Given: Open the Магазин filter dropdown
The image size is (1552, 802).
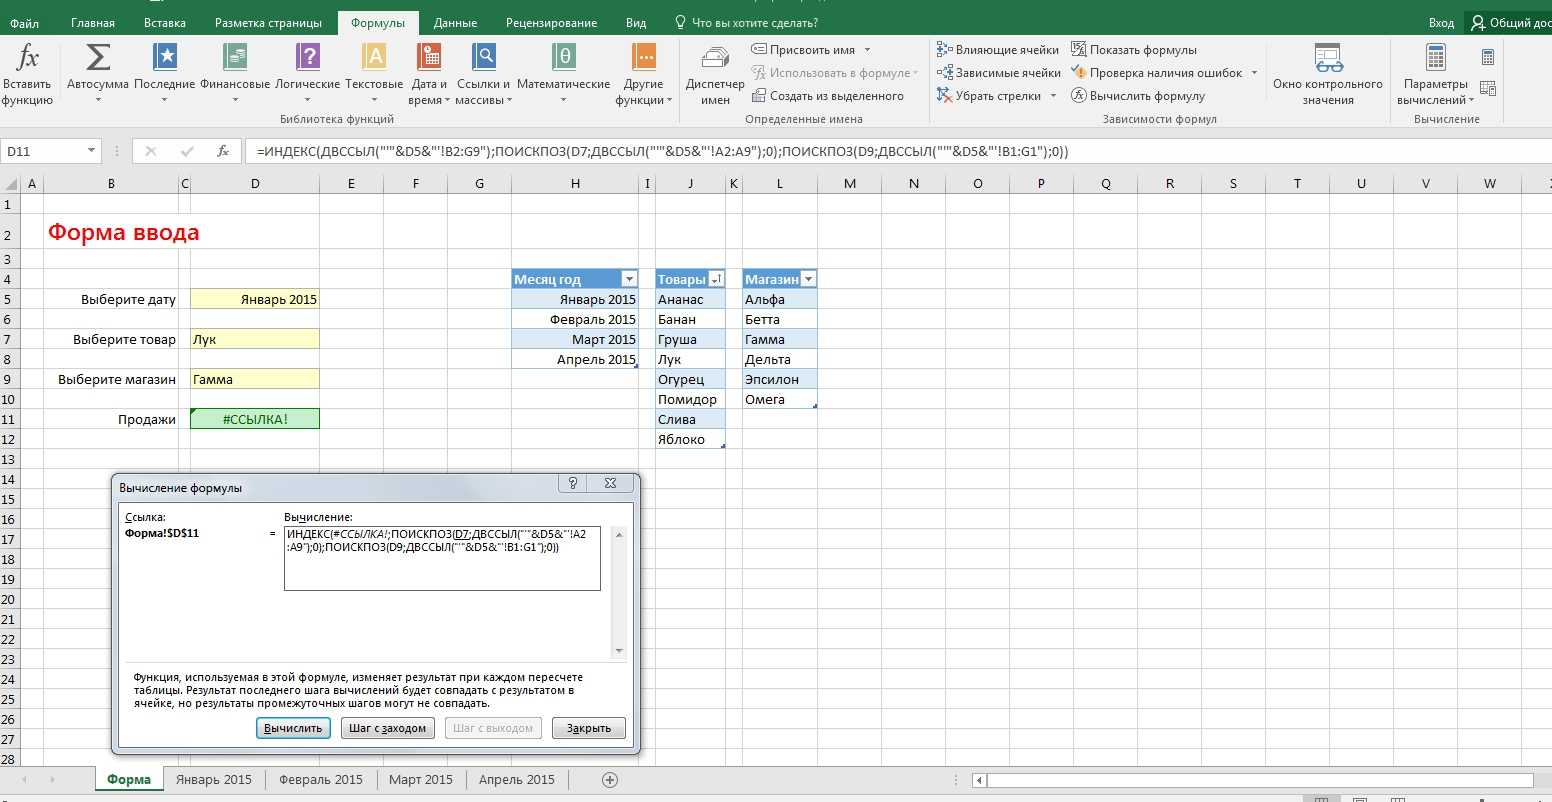Looking at the screenshot, I should point(808,280).
